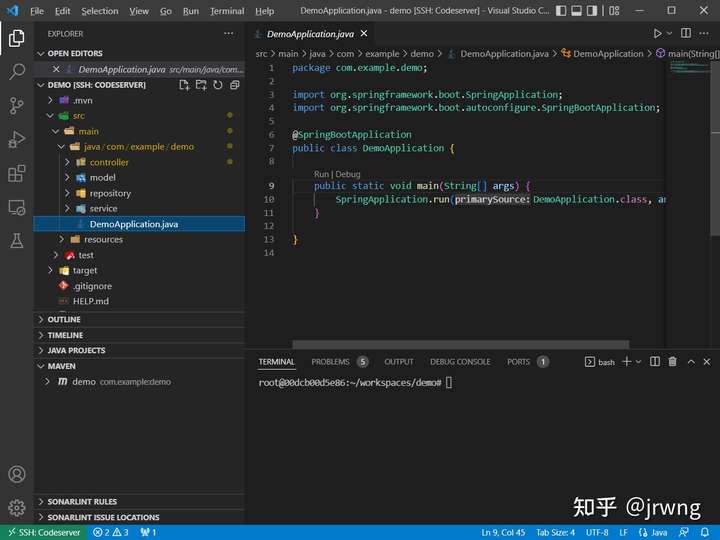Open the Explorer view in activity bar

point(17,38)
